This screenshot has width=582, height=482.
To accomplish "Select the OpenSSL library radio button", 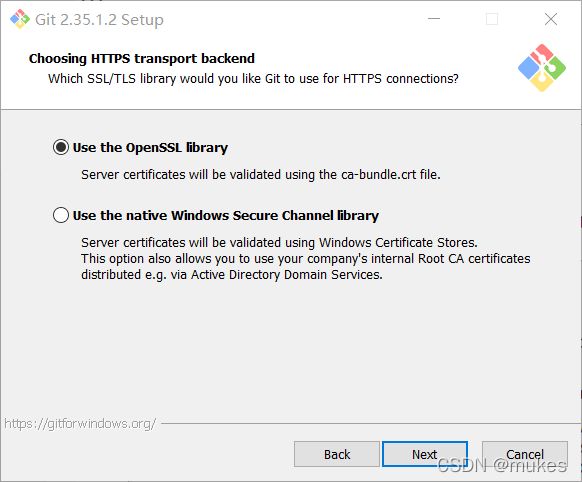I will (x=61, y=147).
